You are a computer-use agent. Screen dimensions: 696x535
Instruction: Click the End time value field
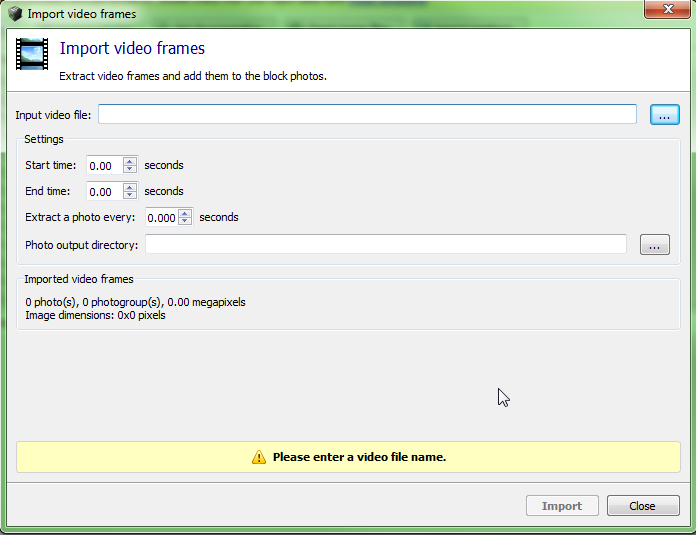pyautogui.click(x=104, y=191)
